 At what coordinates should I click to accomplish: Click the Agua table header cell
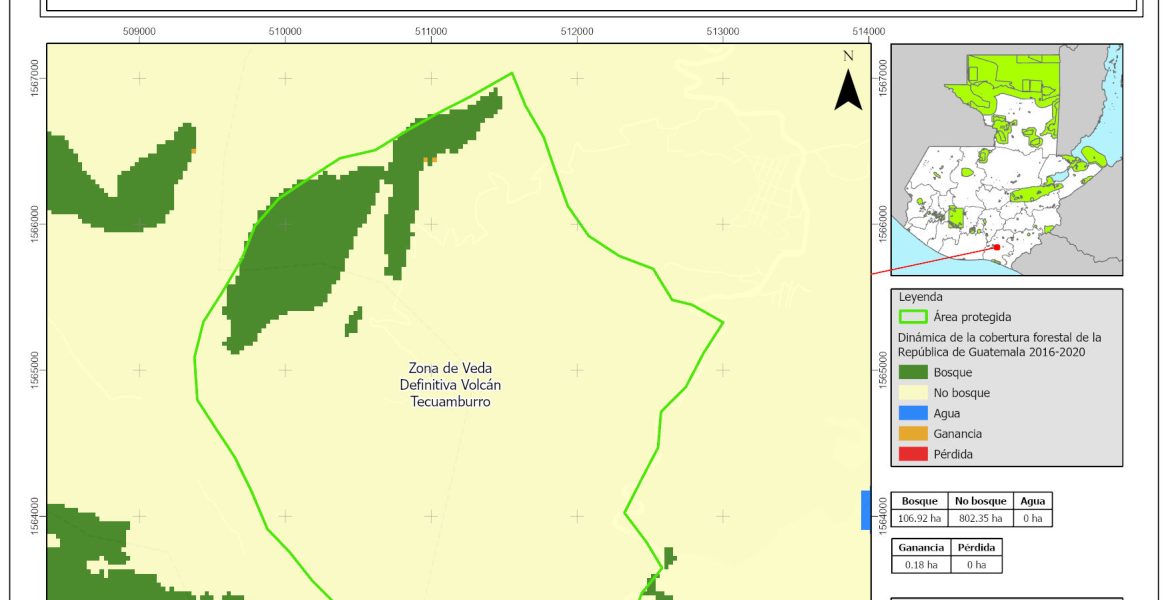click(1032, 502)
